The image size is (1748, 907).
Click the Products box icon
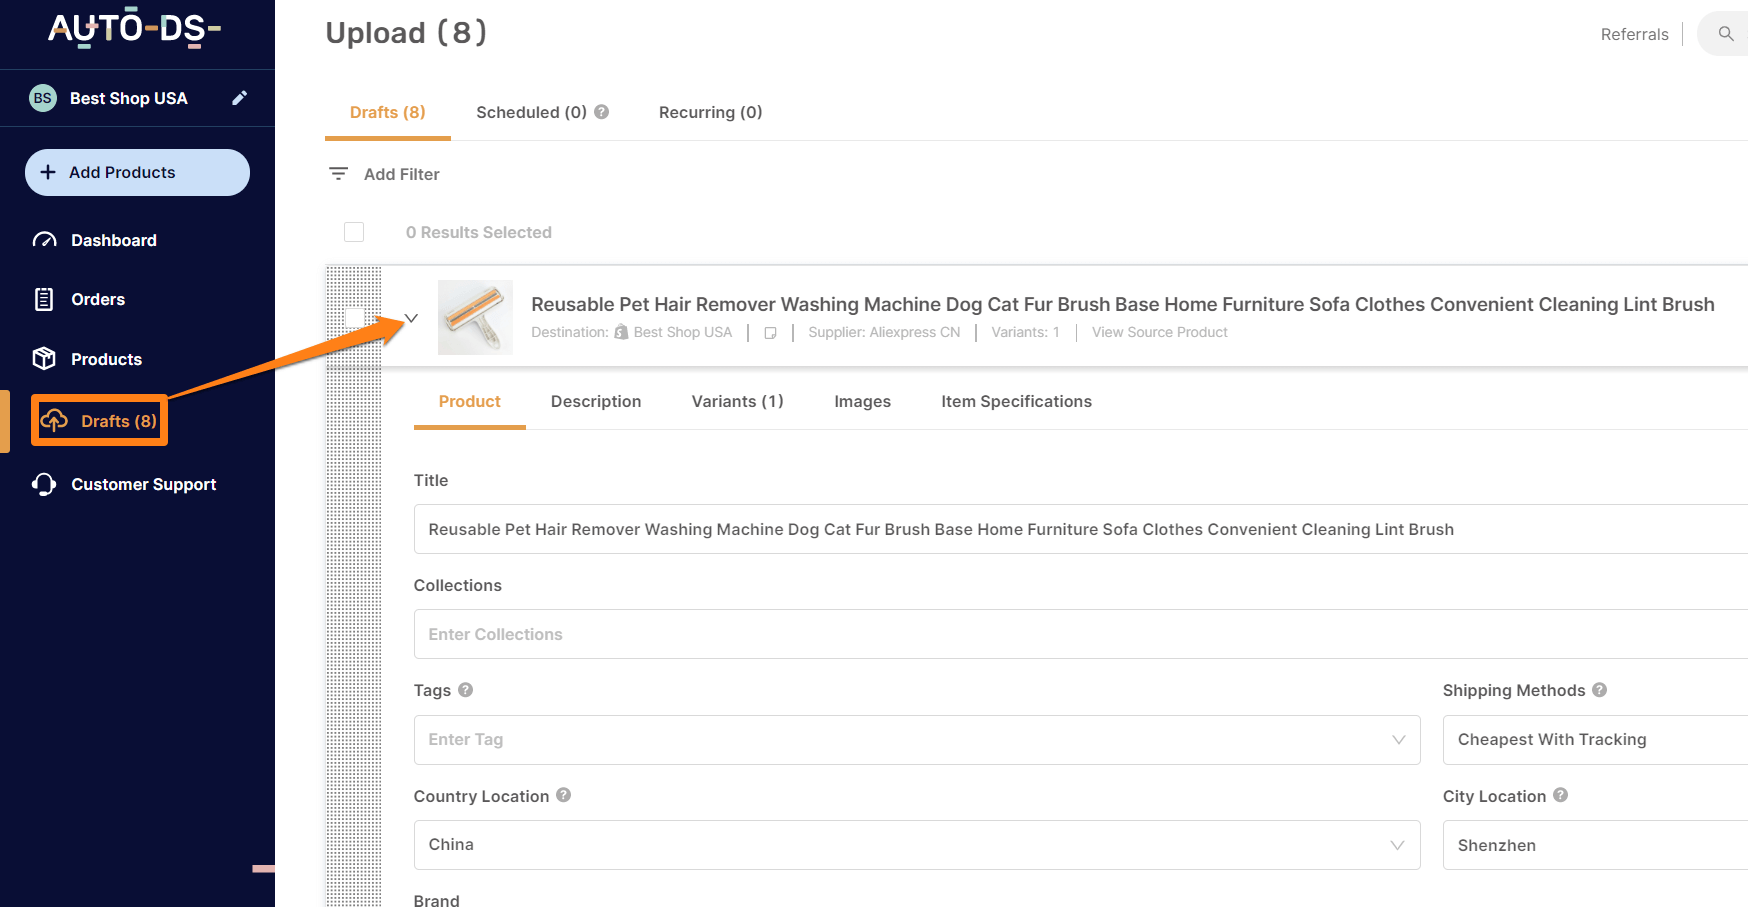coord(44,358)
